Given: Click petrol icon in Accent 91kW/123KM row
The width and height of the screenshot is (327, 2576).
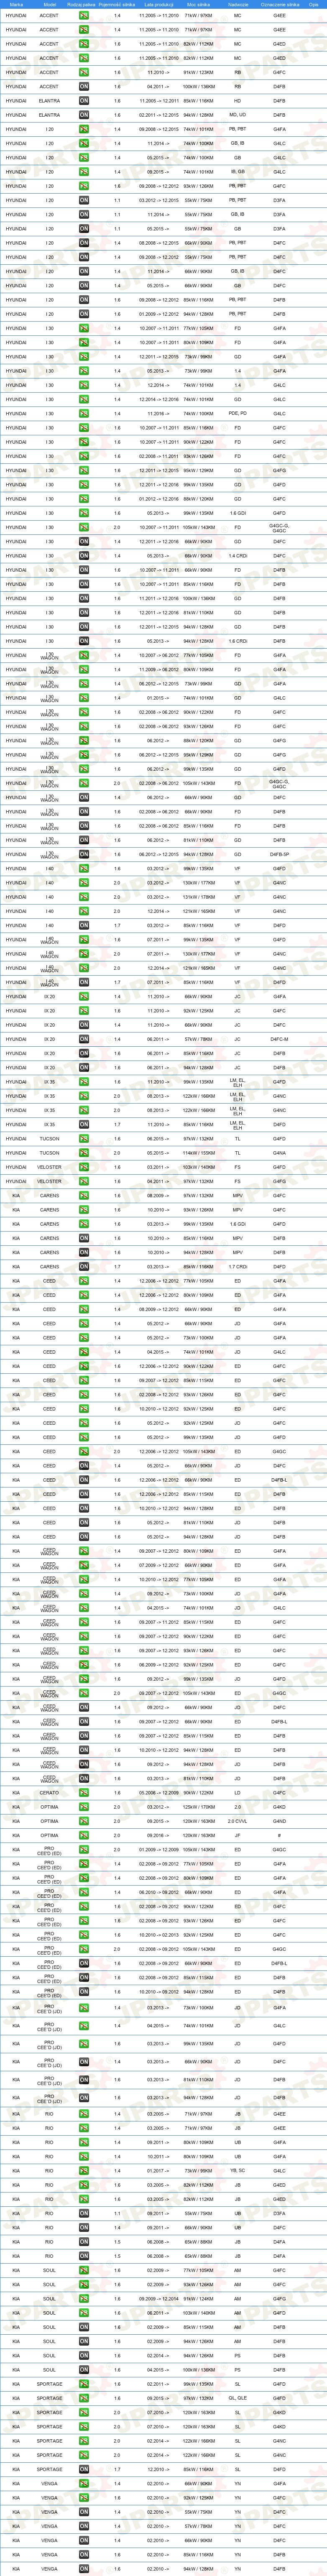Looking at the screenshot, I should pyautogui.click(x=84, y=73).
